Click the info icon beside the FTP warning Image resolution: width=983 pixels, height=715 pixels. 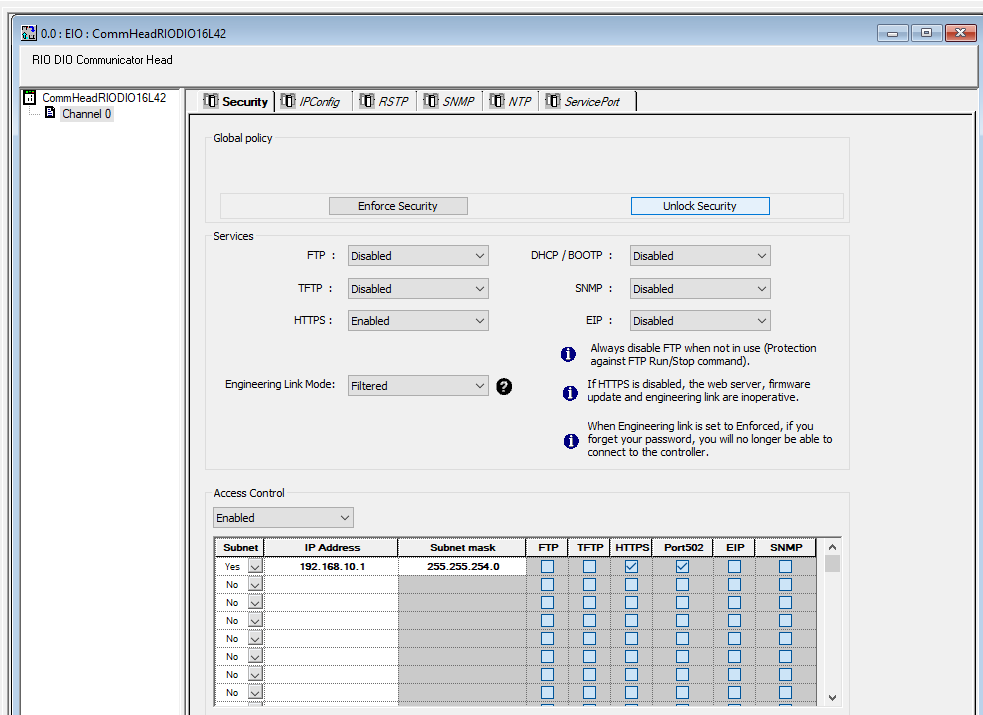tap(568, 354)
